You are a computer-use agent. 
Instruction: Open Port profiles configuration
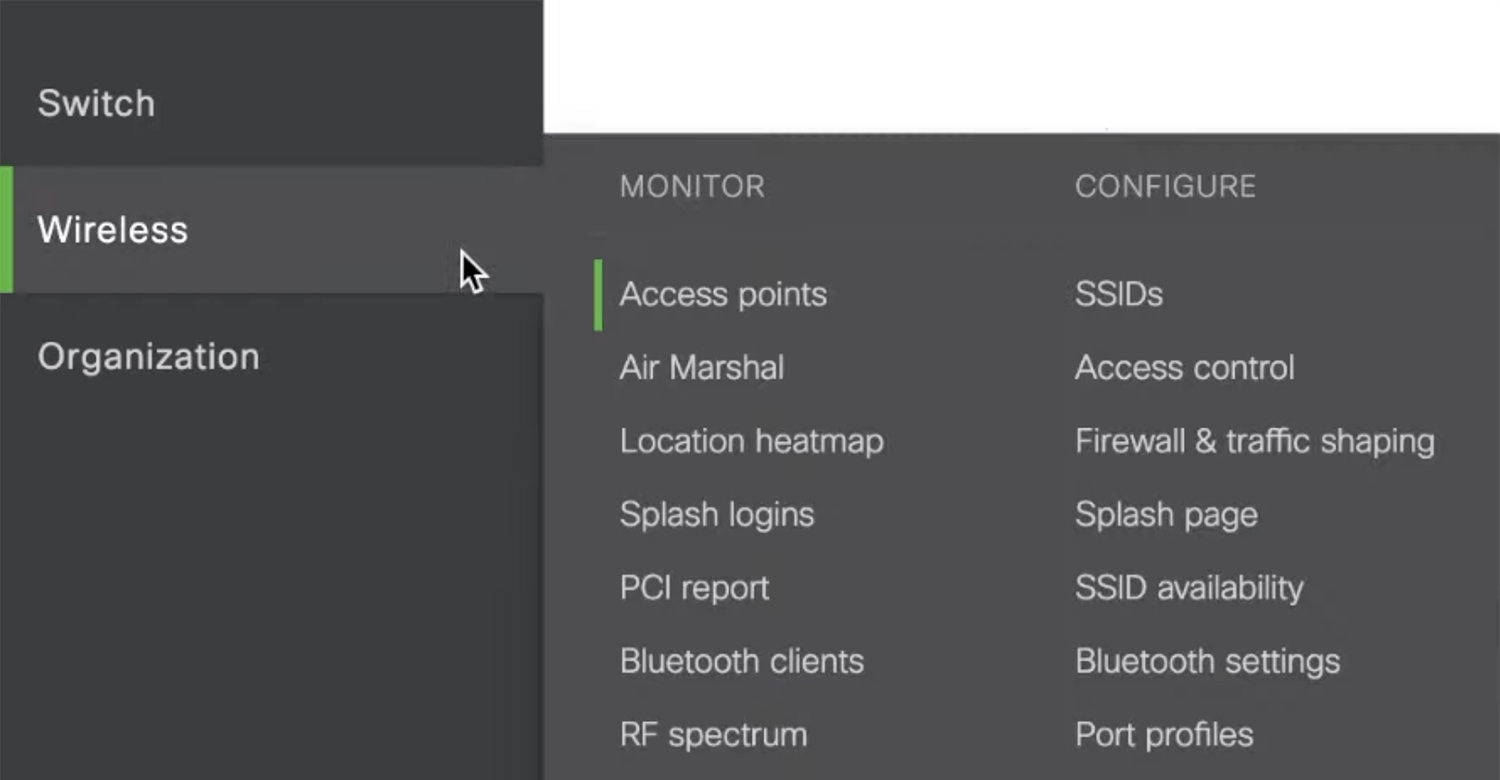[x=1163, y=733]
